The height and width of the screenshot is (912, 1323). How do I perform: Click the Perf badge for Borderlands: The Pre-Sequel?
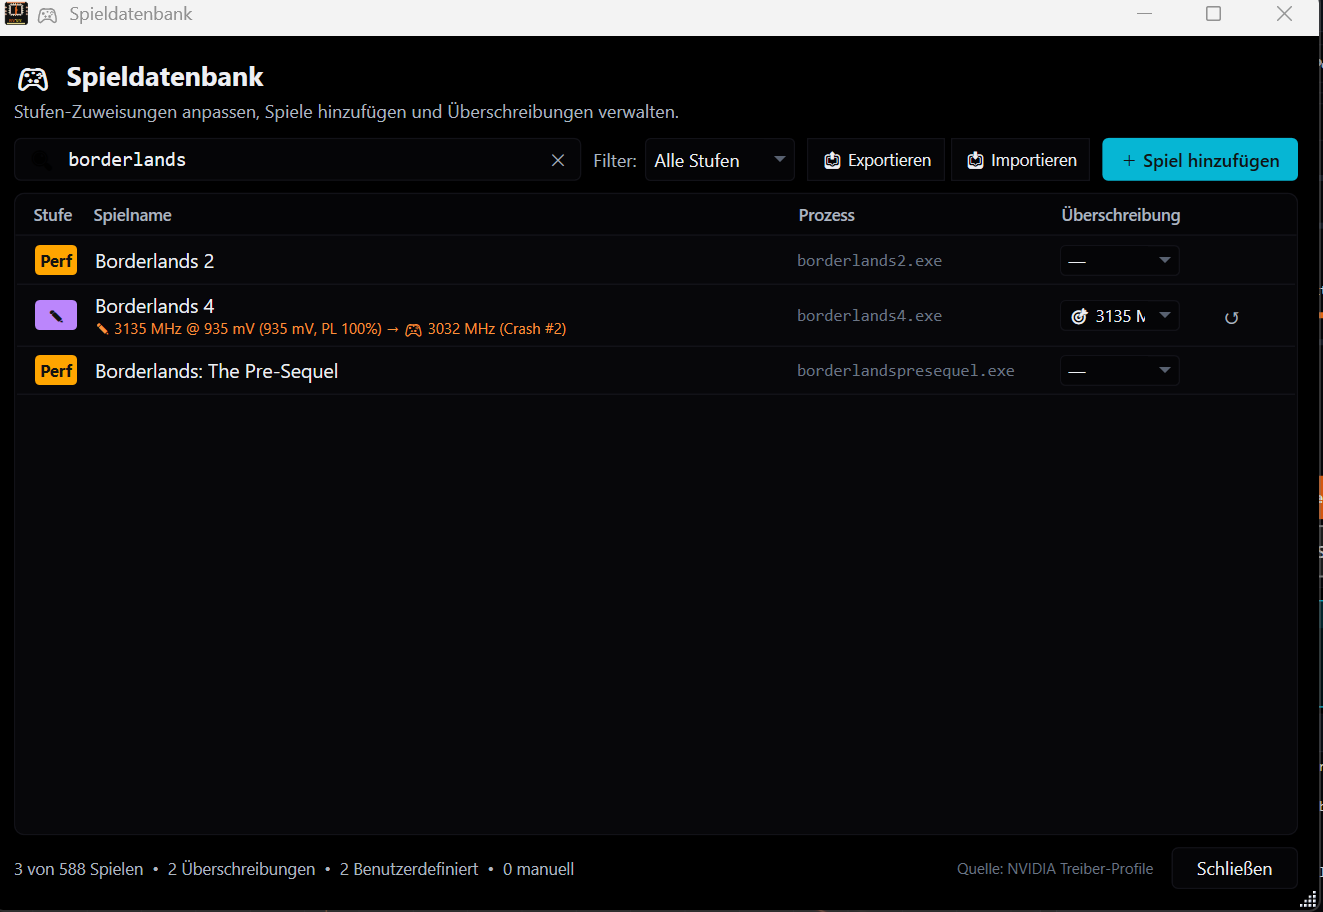tap(55, 370)
